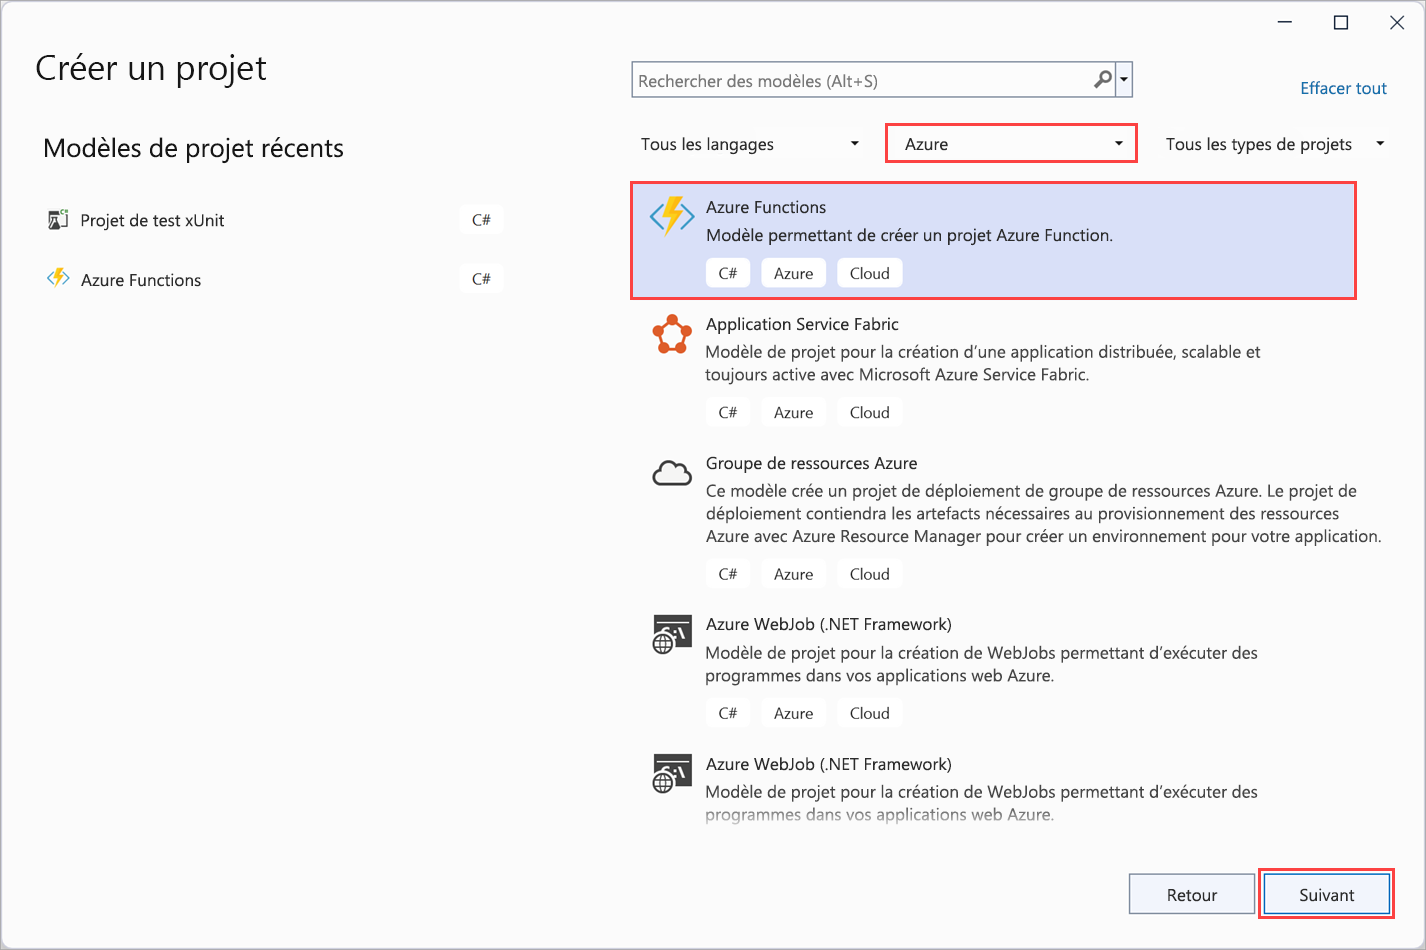
Task: Open Tous les types de projets dropdown
Action: coord(1275,144)
